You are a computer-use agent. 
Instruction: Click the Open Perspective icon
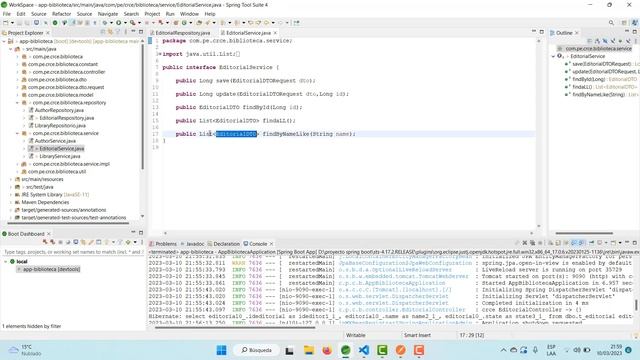(x=624, y=23)
